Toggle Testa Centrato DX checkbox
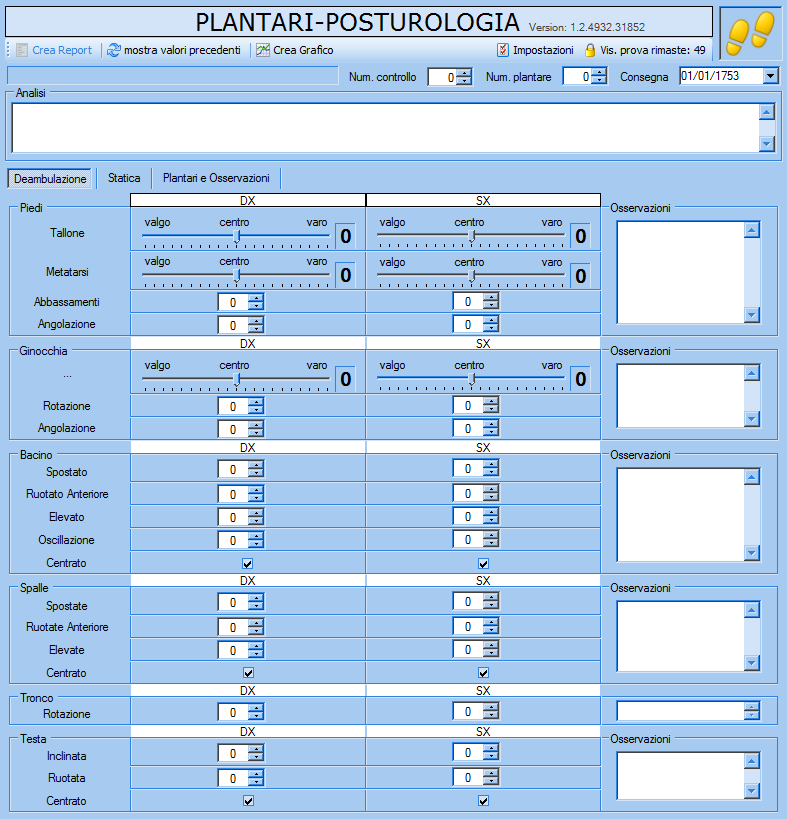787x819 pixels. pyautogui.click(x=249, y=801)
